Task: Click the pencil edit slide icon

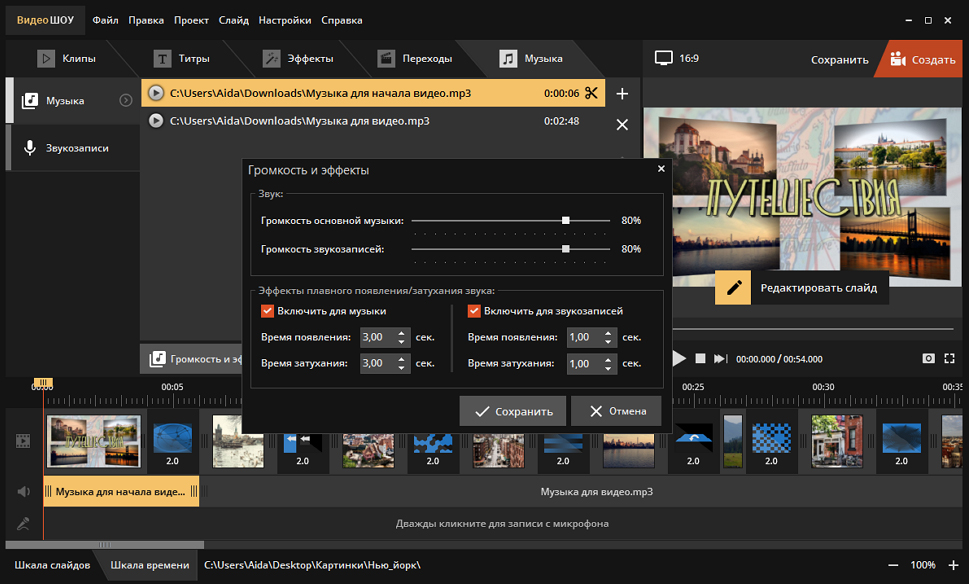Action: 733,288
